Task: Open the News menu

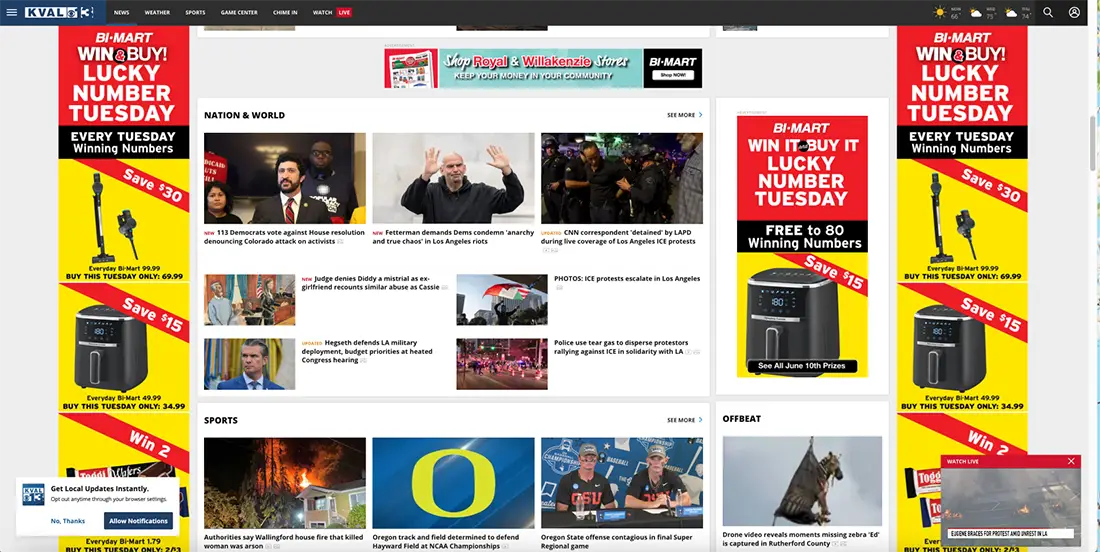Action: coord(121,13)
